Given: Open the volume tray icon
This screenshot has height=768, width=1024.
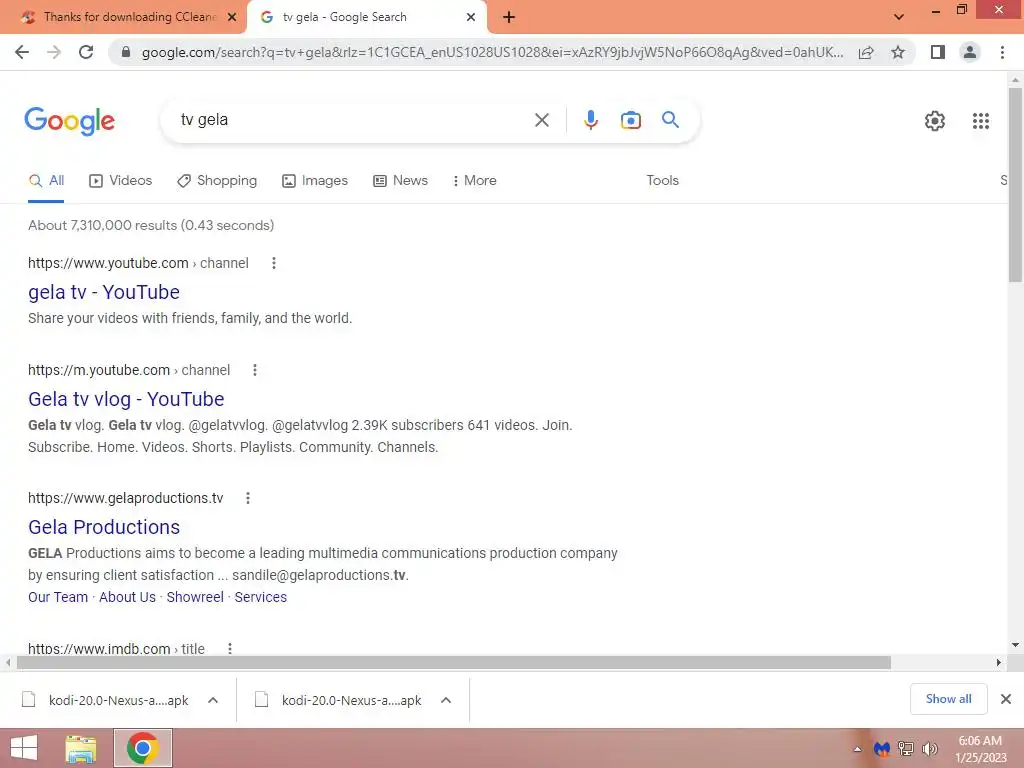Looking at the screenshot, I should click(929, 749).
